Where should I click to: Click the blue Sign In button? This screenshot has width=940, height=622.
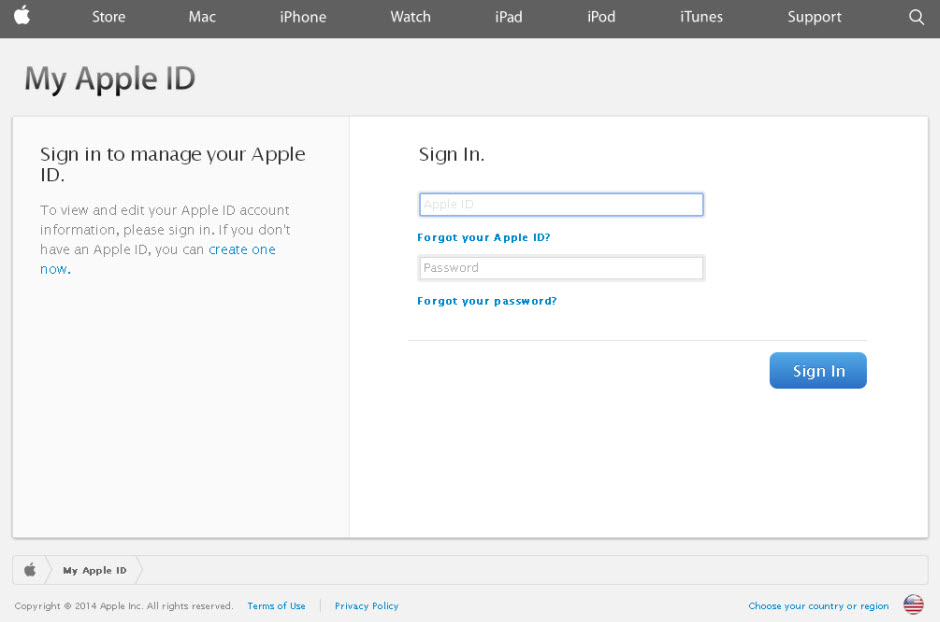[x=818, y=370]
